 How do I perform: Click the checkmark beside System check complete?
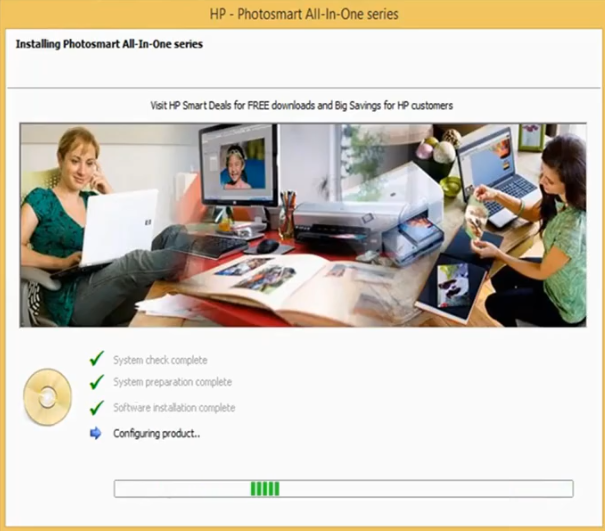coord(96,359)
